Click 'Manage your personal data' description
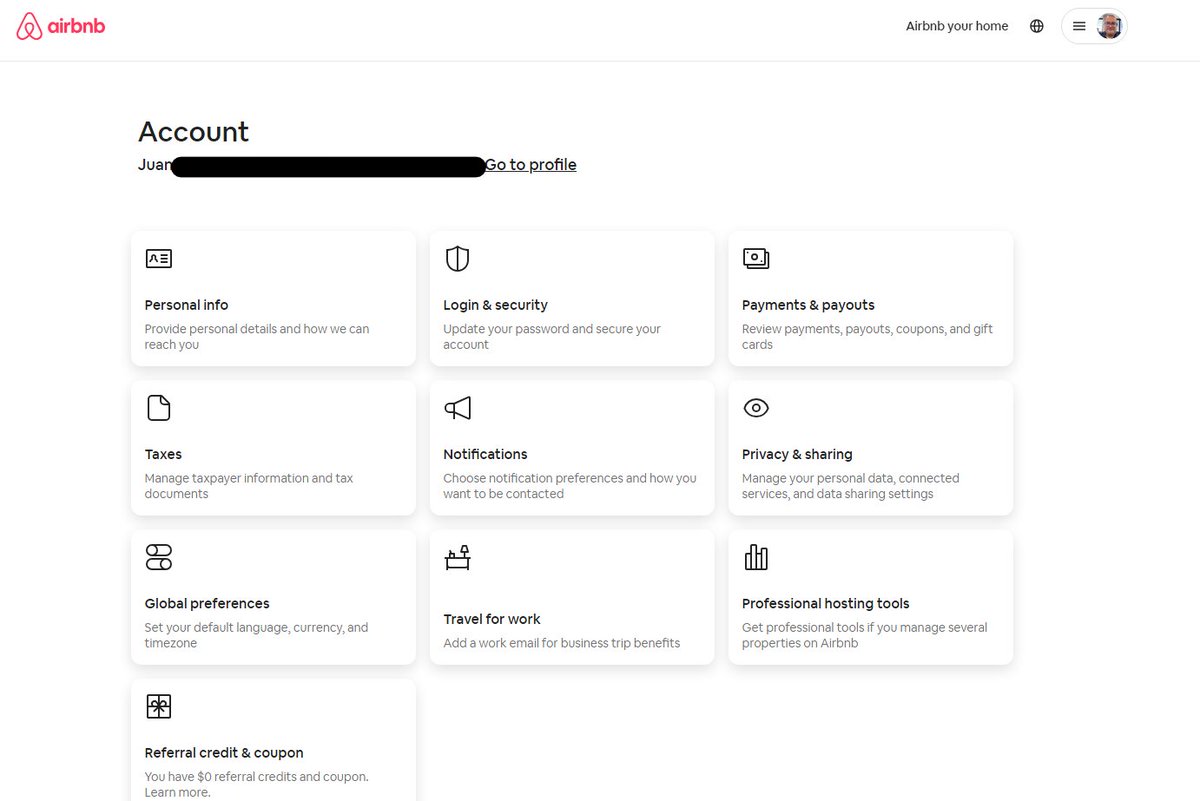Image resolution: width=1200 pixels, height=801 pixels. tap(850, 486)
